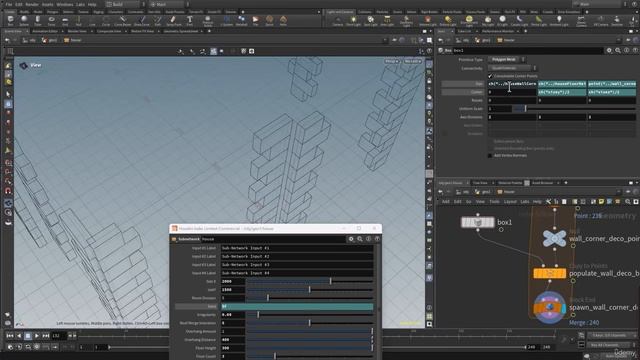Click the play forward button on timeline

point(37,336)
